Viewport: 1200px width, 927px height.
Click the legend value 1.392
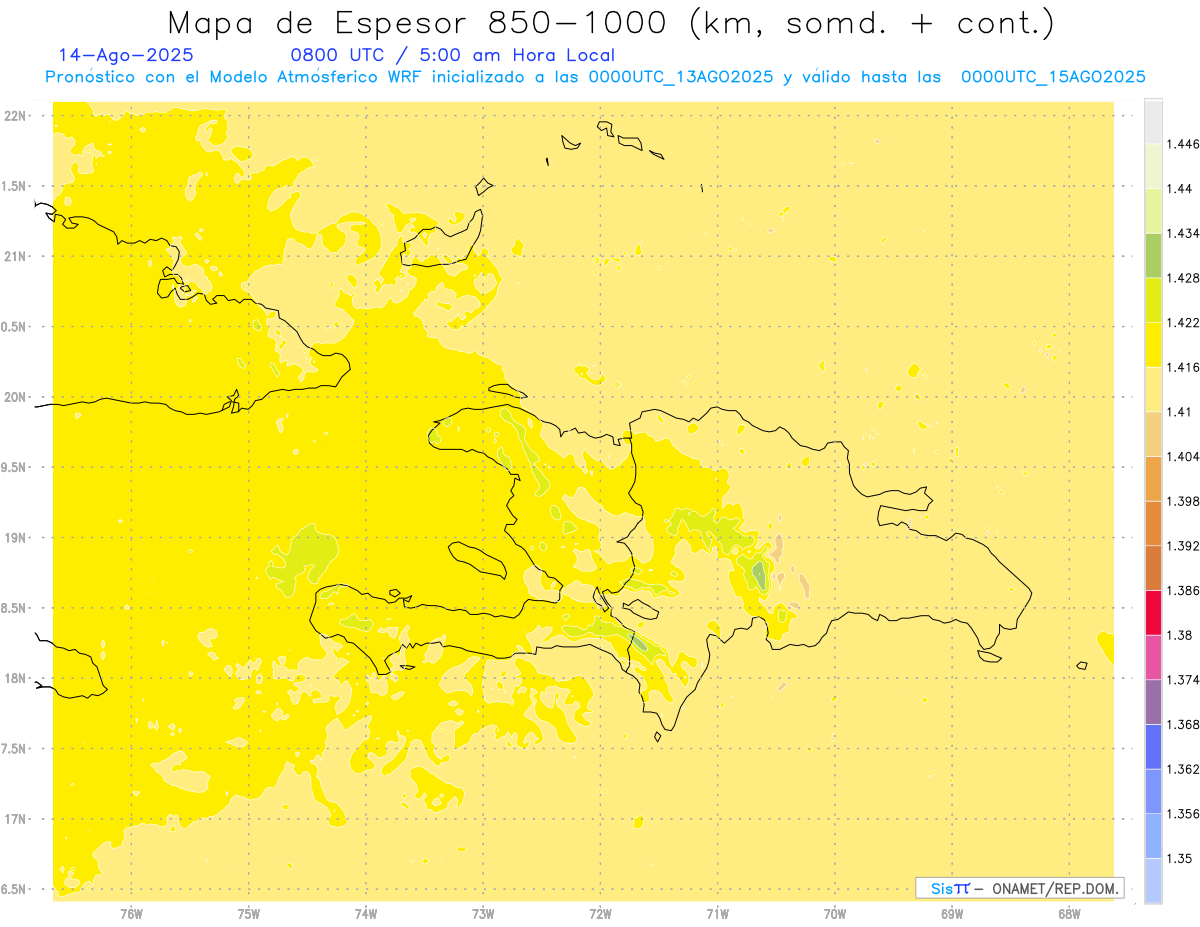(x=1185, y=546)
